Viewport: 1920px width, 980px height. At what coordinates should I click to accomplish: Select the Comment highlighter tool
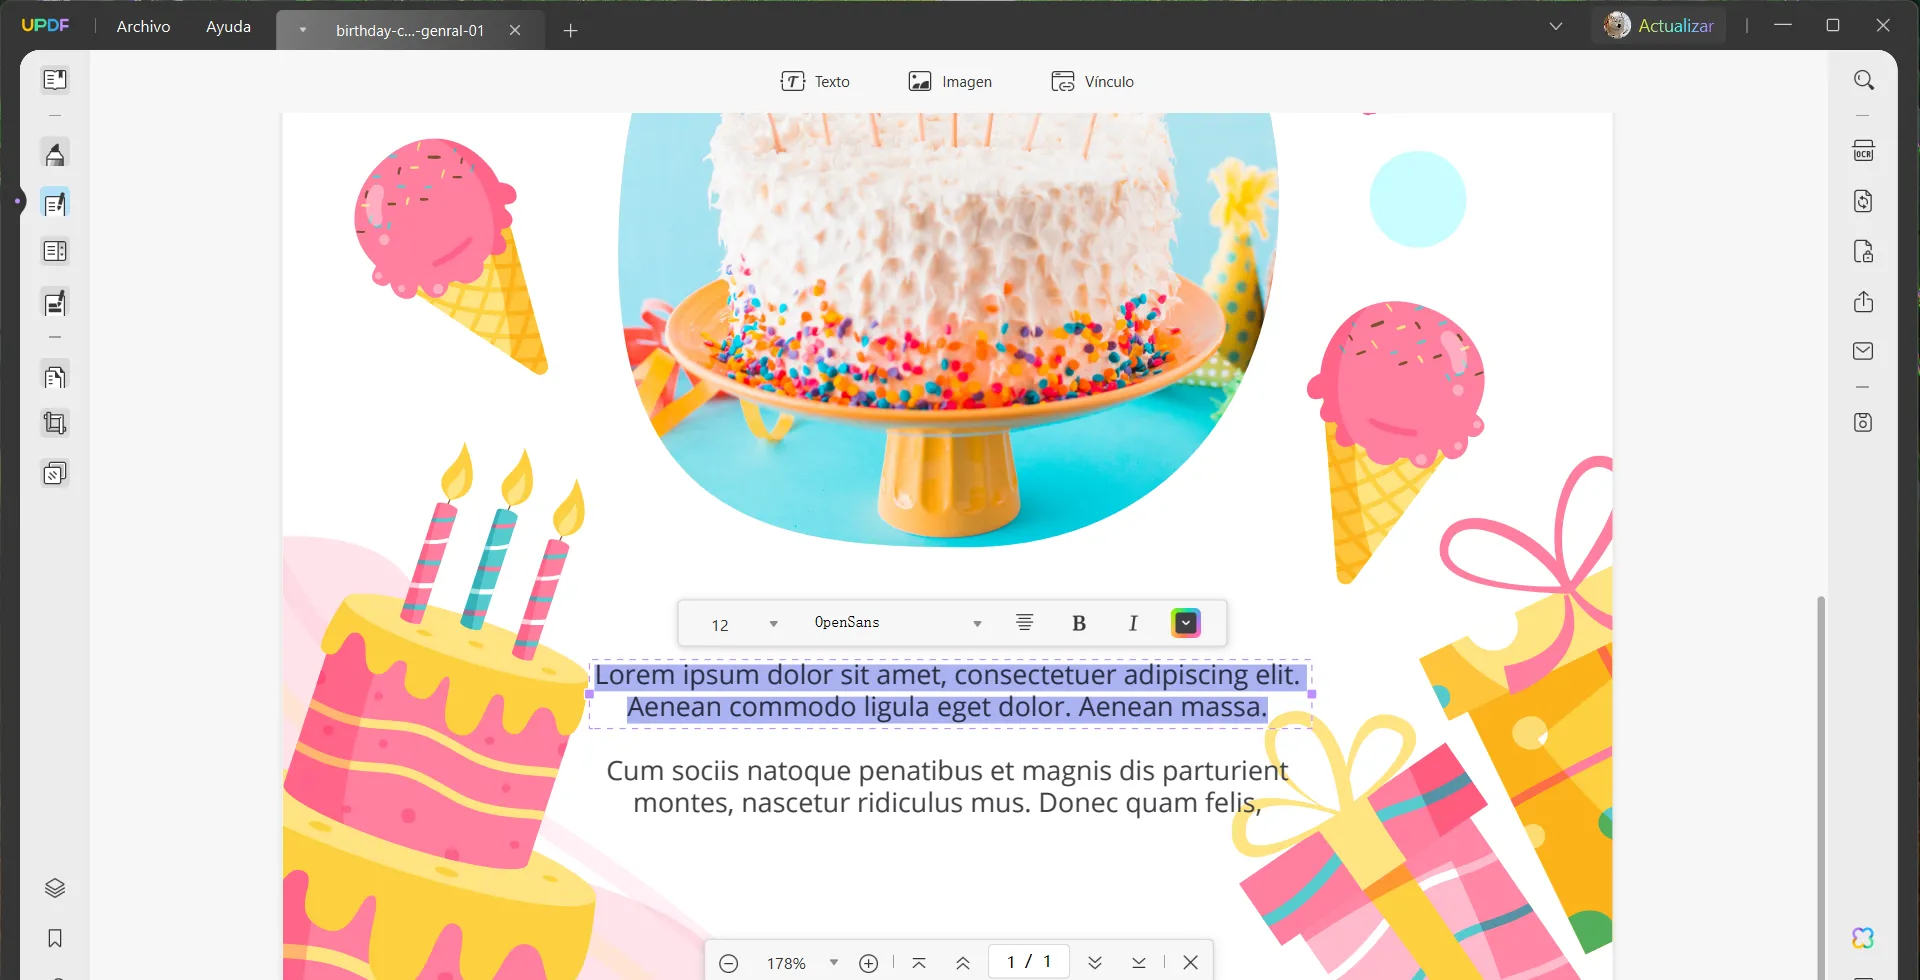(55, 154)
